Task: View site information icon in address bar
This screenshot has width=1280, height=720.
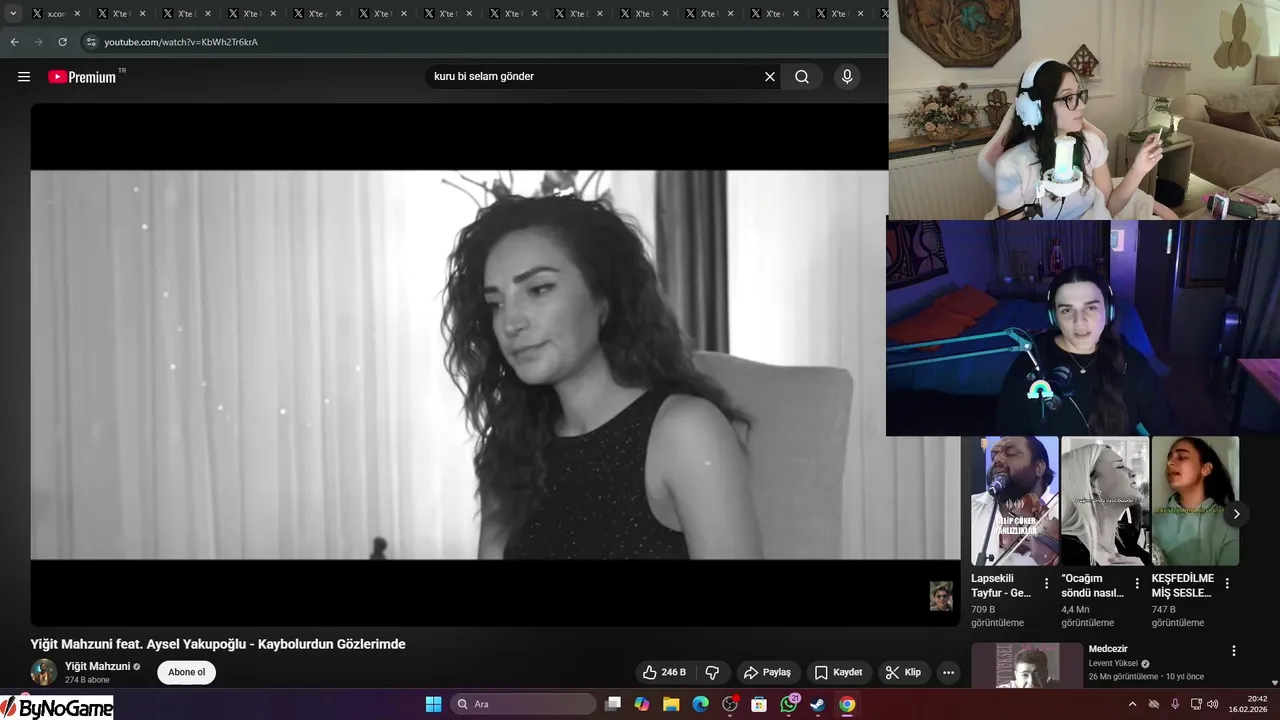Action: click(91, 42)
